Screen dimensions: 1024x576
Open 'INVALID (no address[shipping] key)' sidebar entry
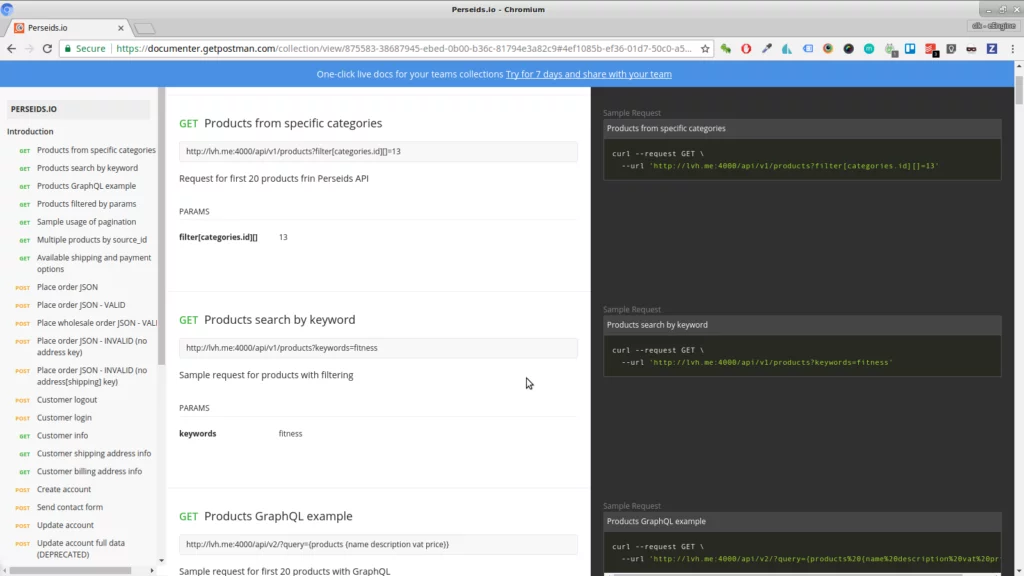(91, 376)
